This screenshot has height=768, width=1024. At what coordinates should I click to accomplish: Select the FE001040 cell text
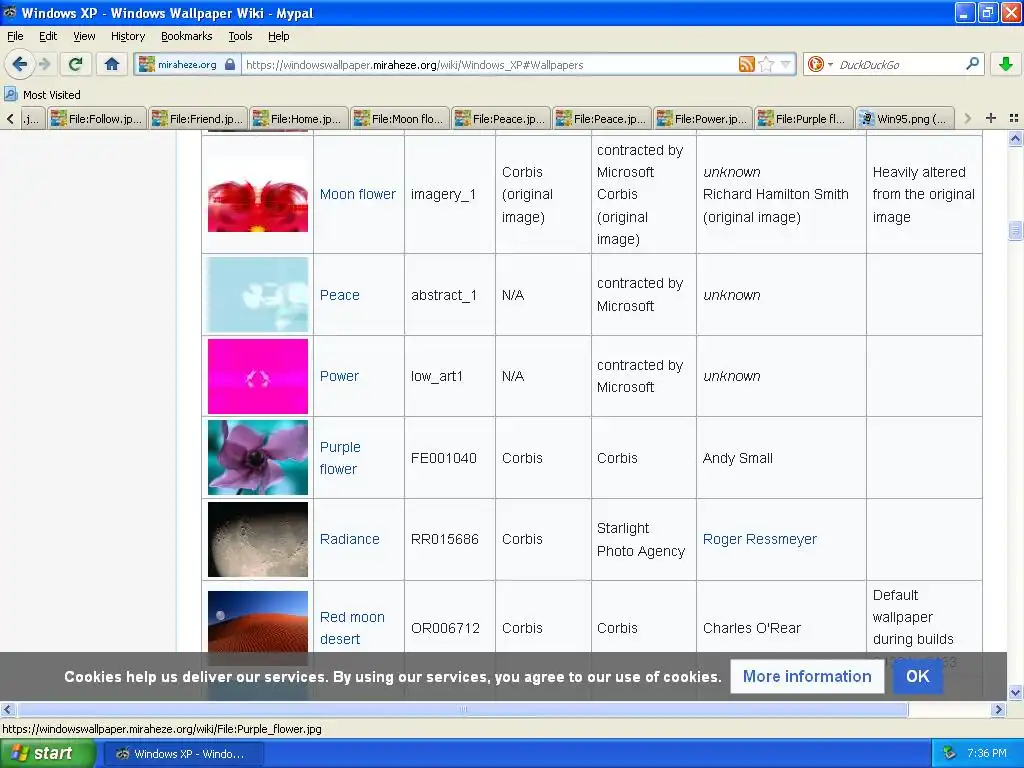[443, 458]
